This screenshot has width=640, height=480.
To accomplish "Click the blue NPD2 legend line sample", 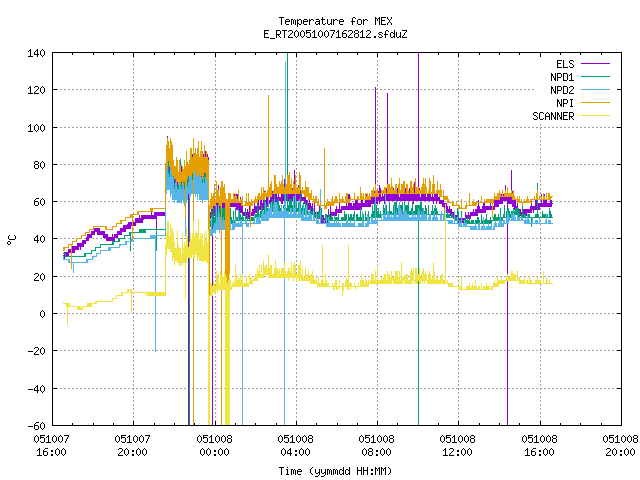I will (596, 90).
